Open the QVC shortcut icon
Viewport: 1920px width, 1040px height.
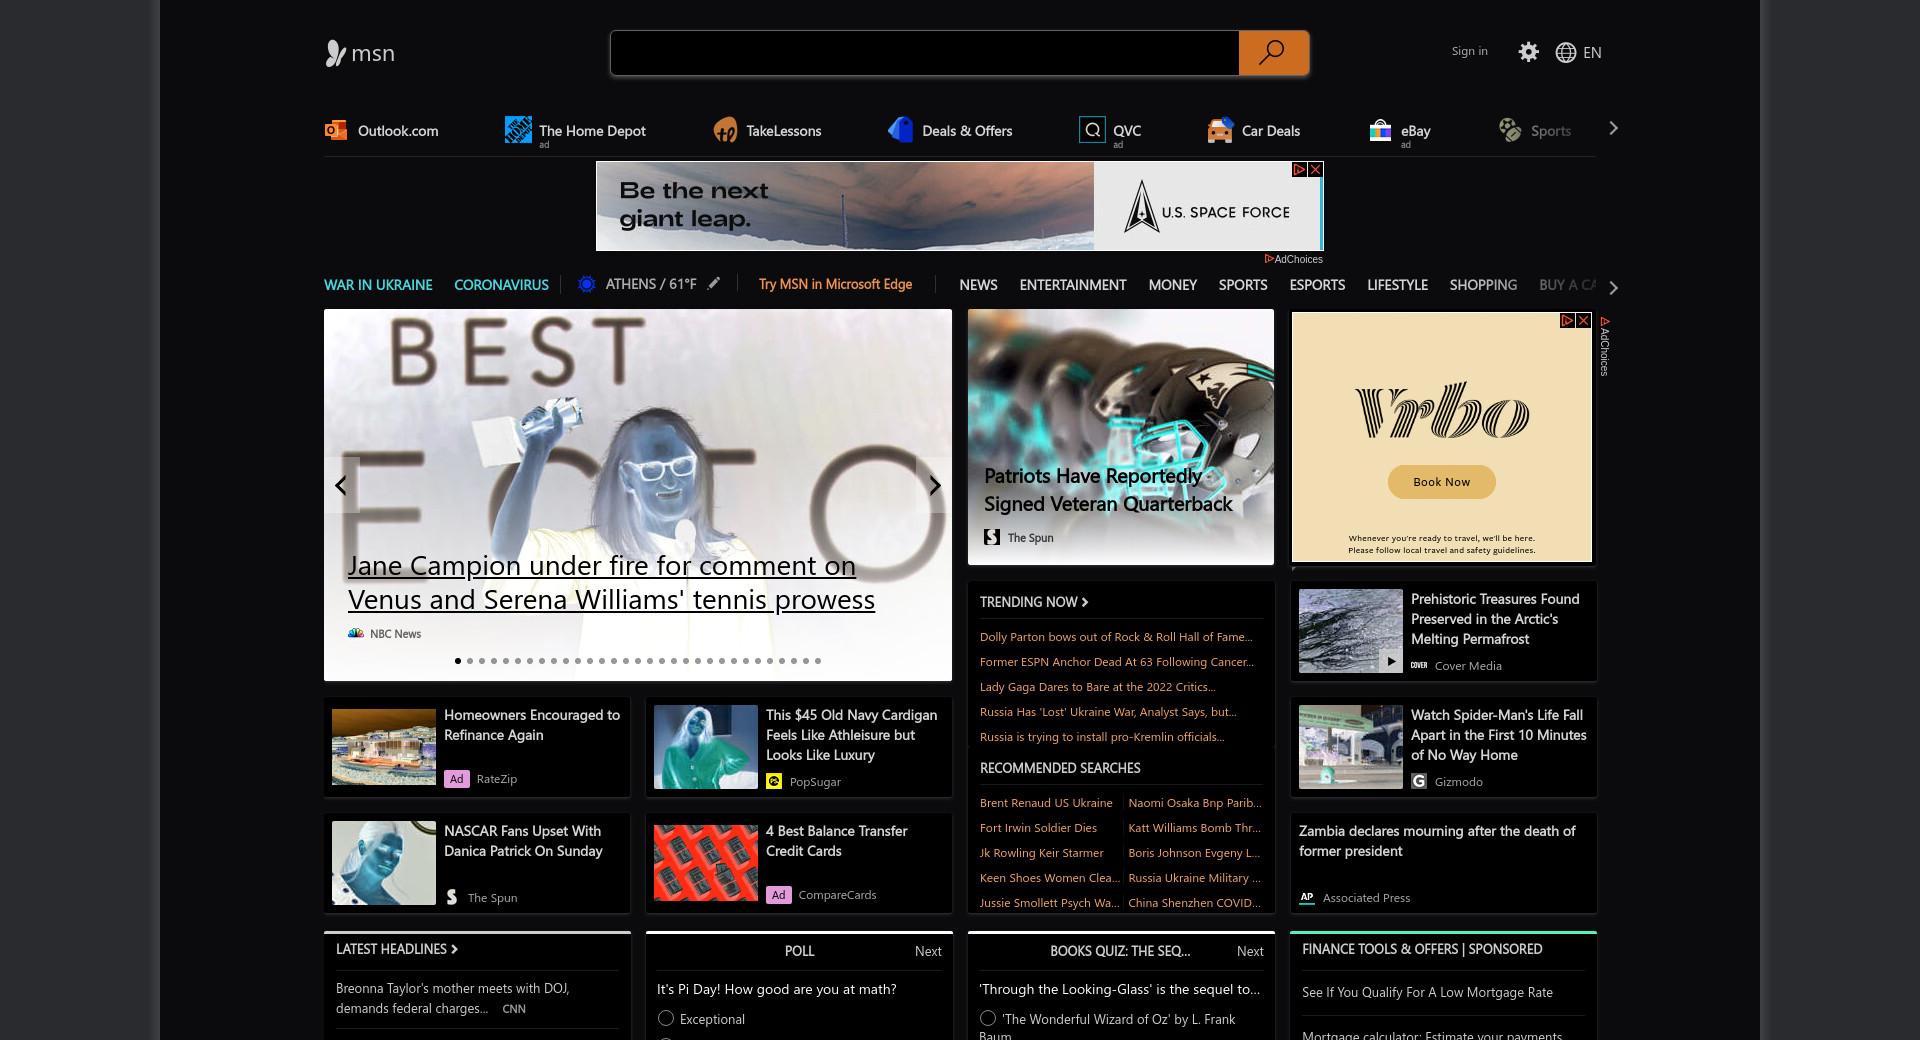(x=1092, y=130)
